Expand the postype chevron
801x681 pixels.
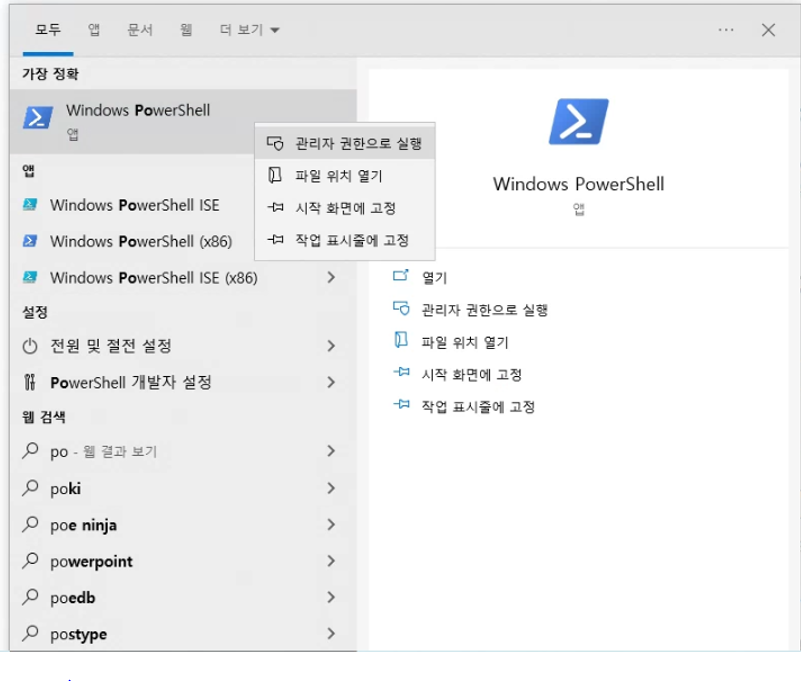coord(331,633)
